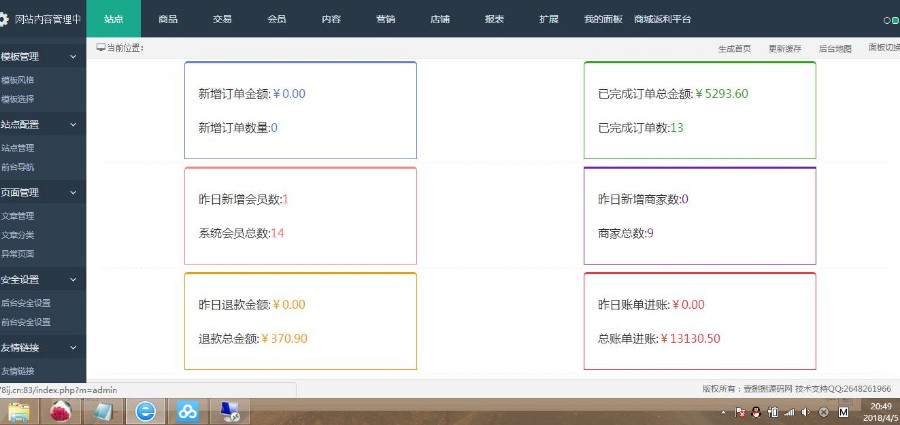Click the 昨日新增商家数 value 0

(x=685, y=199)
